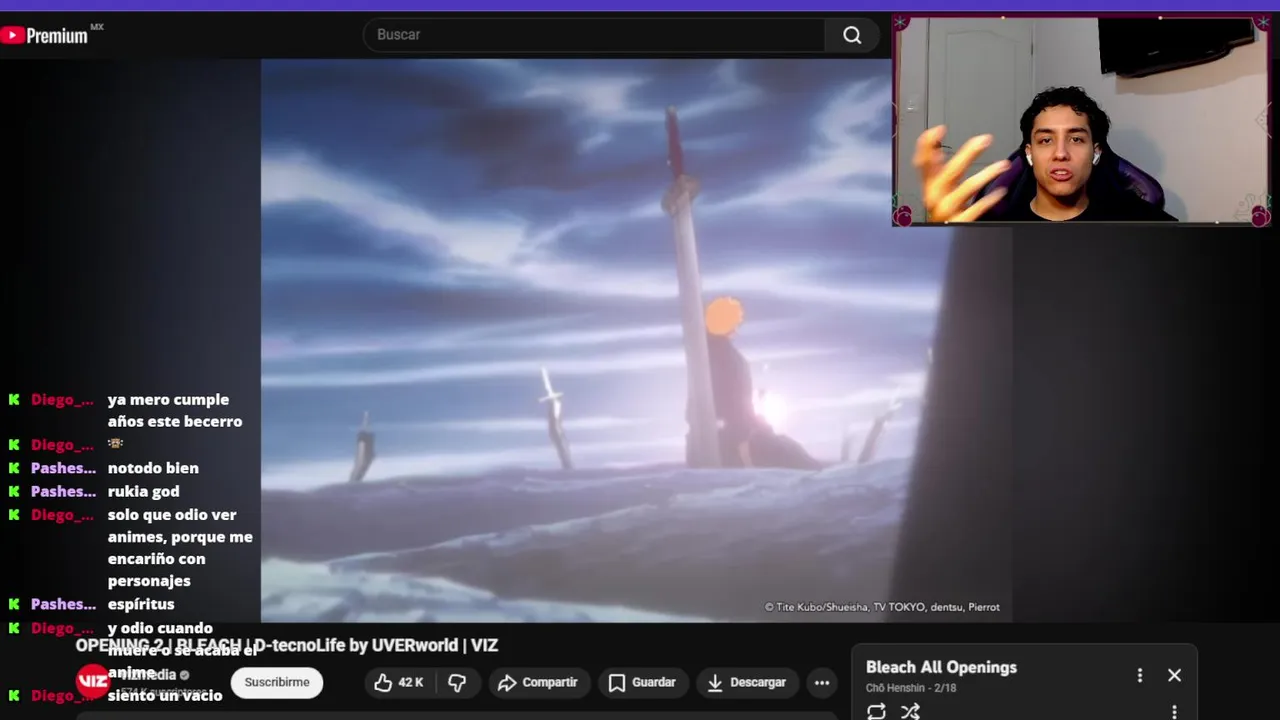
Task: Click chat message 'espíritus'
Action: coord(141,604)
